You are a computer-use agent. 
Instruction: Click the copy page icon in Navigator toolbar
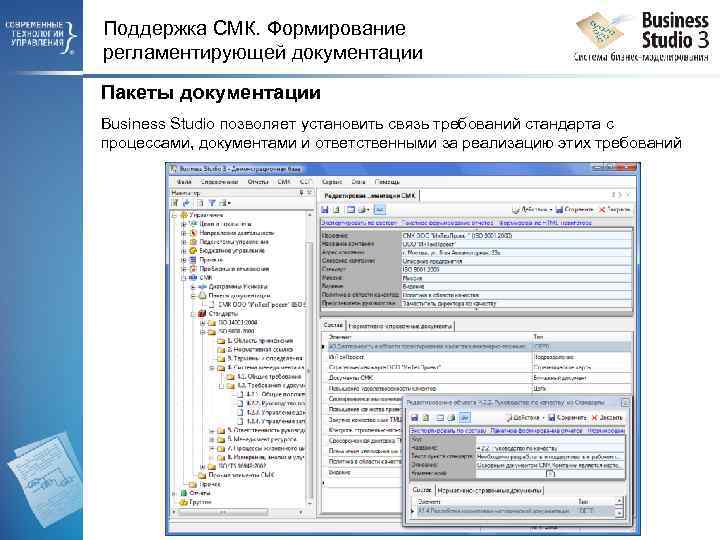[x=200, y=203]
